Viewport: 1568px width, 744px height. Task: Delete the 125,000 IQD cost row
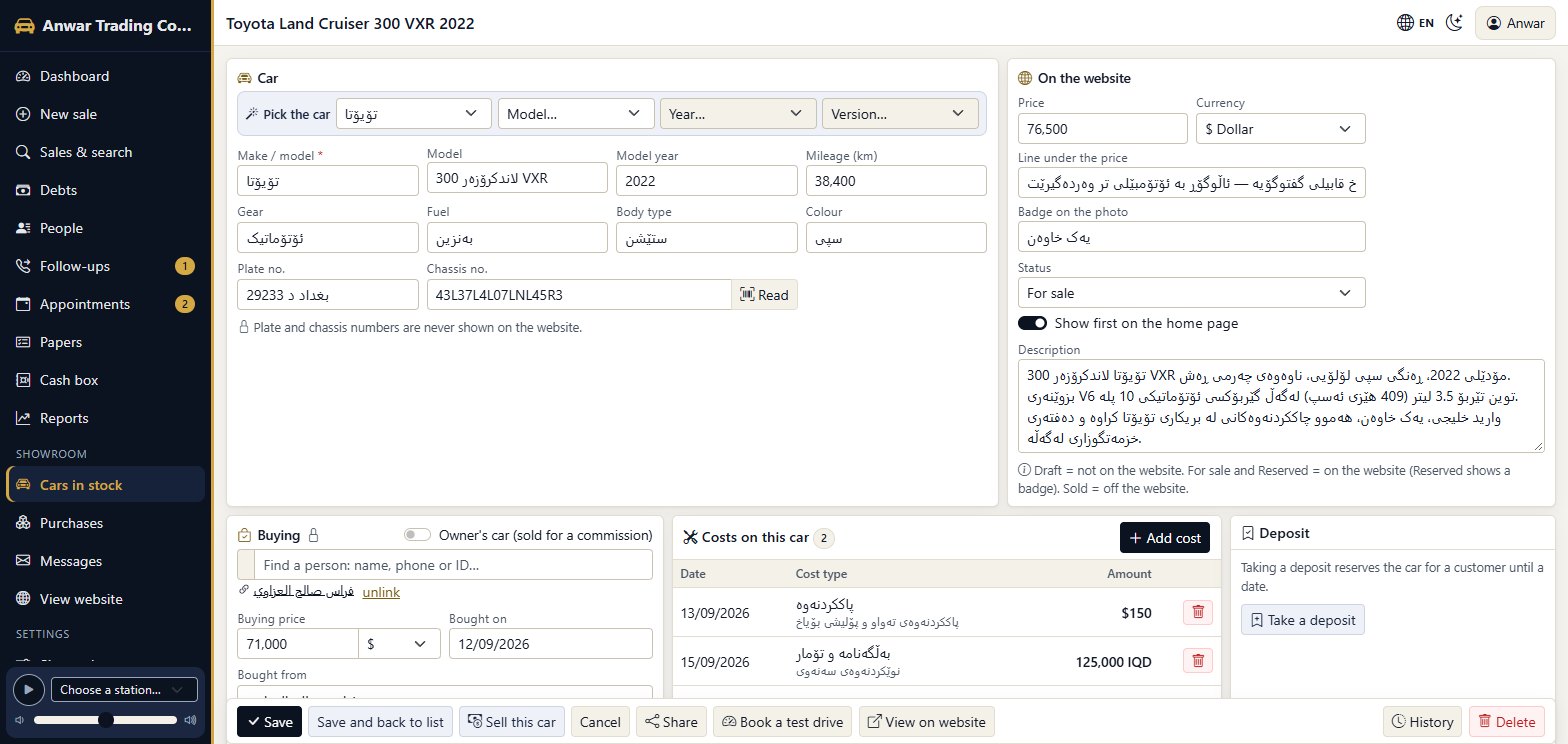[1198, 661]
